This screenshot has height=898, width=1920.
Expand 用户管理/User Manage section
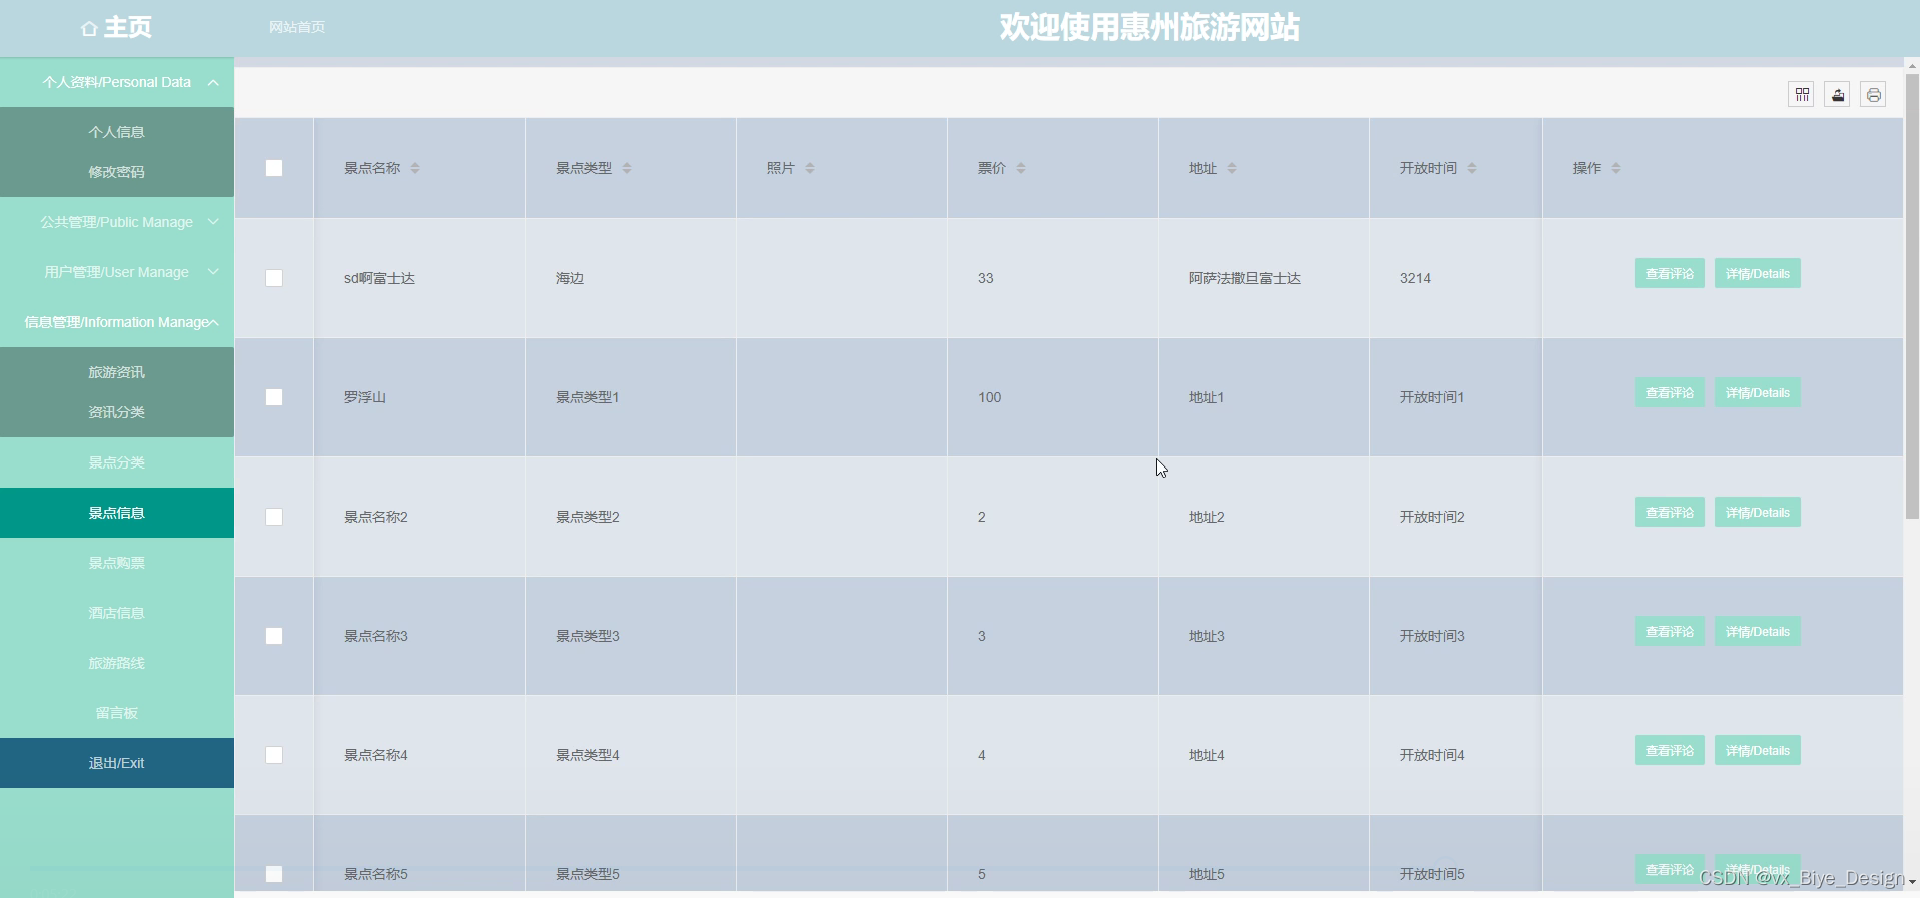(x=117, y=272)
